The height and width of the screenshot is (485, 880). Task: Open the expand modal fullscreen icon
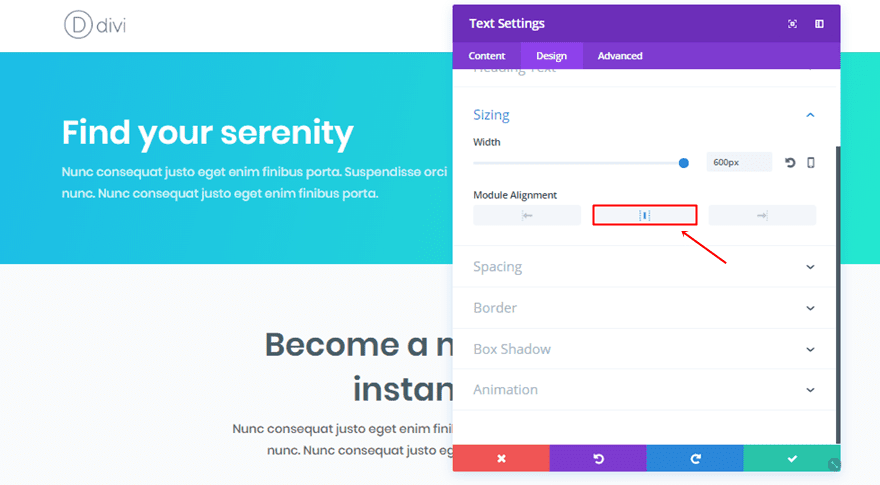point(792,24)
